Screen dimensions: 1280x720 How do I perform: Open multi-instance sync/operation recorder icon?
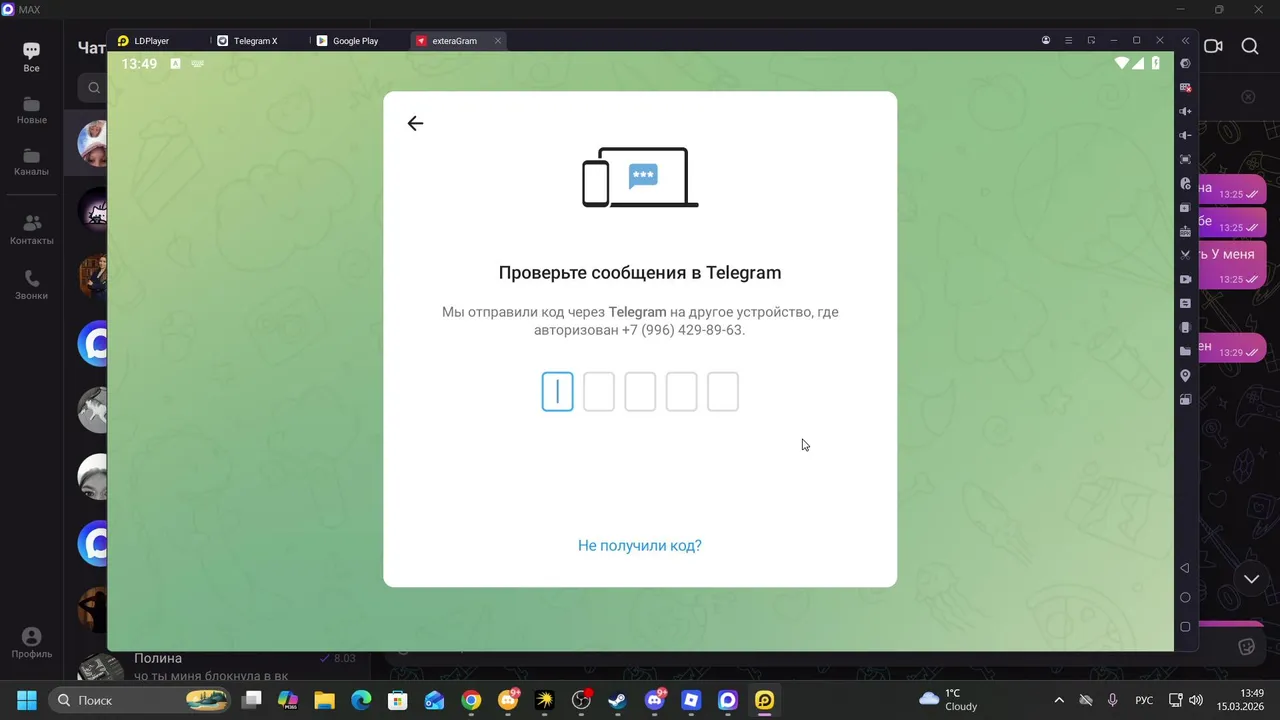(x=1186, y=183)
